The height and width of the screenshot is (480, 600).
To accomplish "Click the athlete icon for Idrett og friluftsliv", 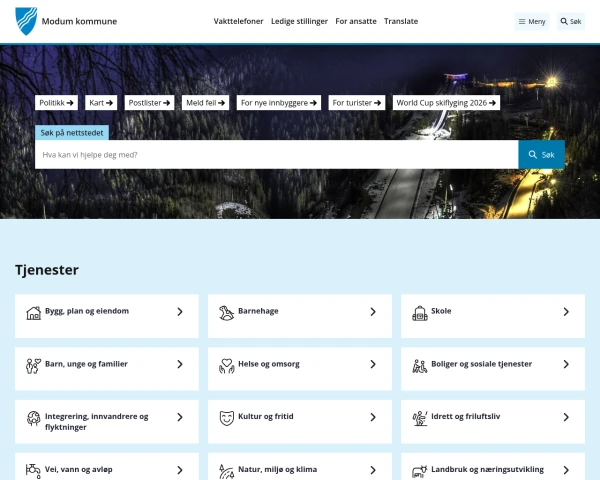I will [420, 418].
